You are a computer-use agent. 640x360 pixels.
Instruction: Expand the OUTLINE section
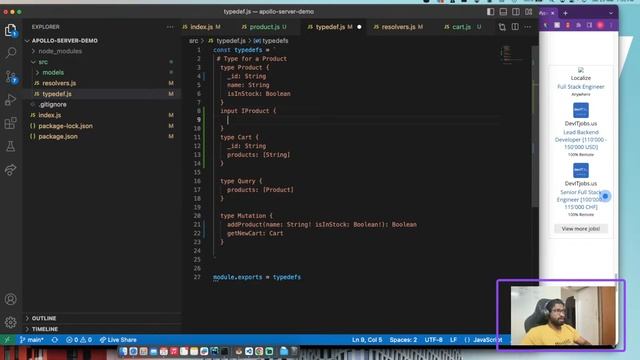click(x=44, y=318)
